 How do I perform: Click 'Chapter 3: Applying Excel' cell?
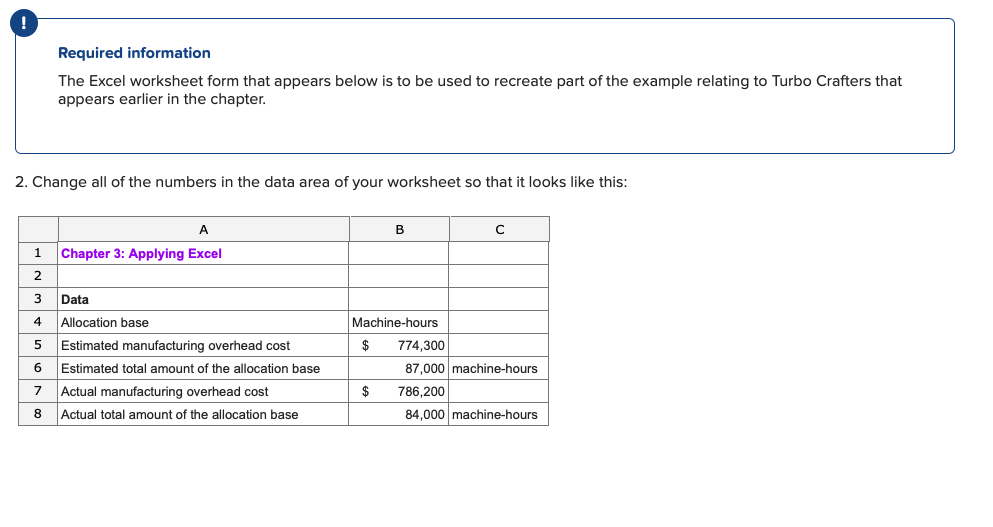pyautogui.click(x=203, y=253)
